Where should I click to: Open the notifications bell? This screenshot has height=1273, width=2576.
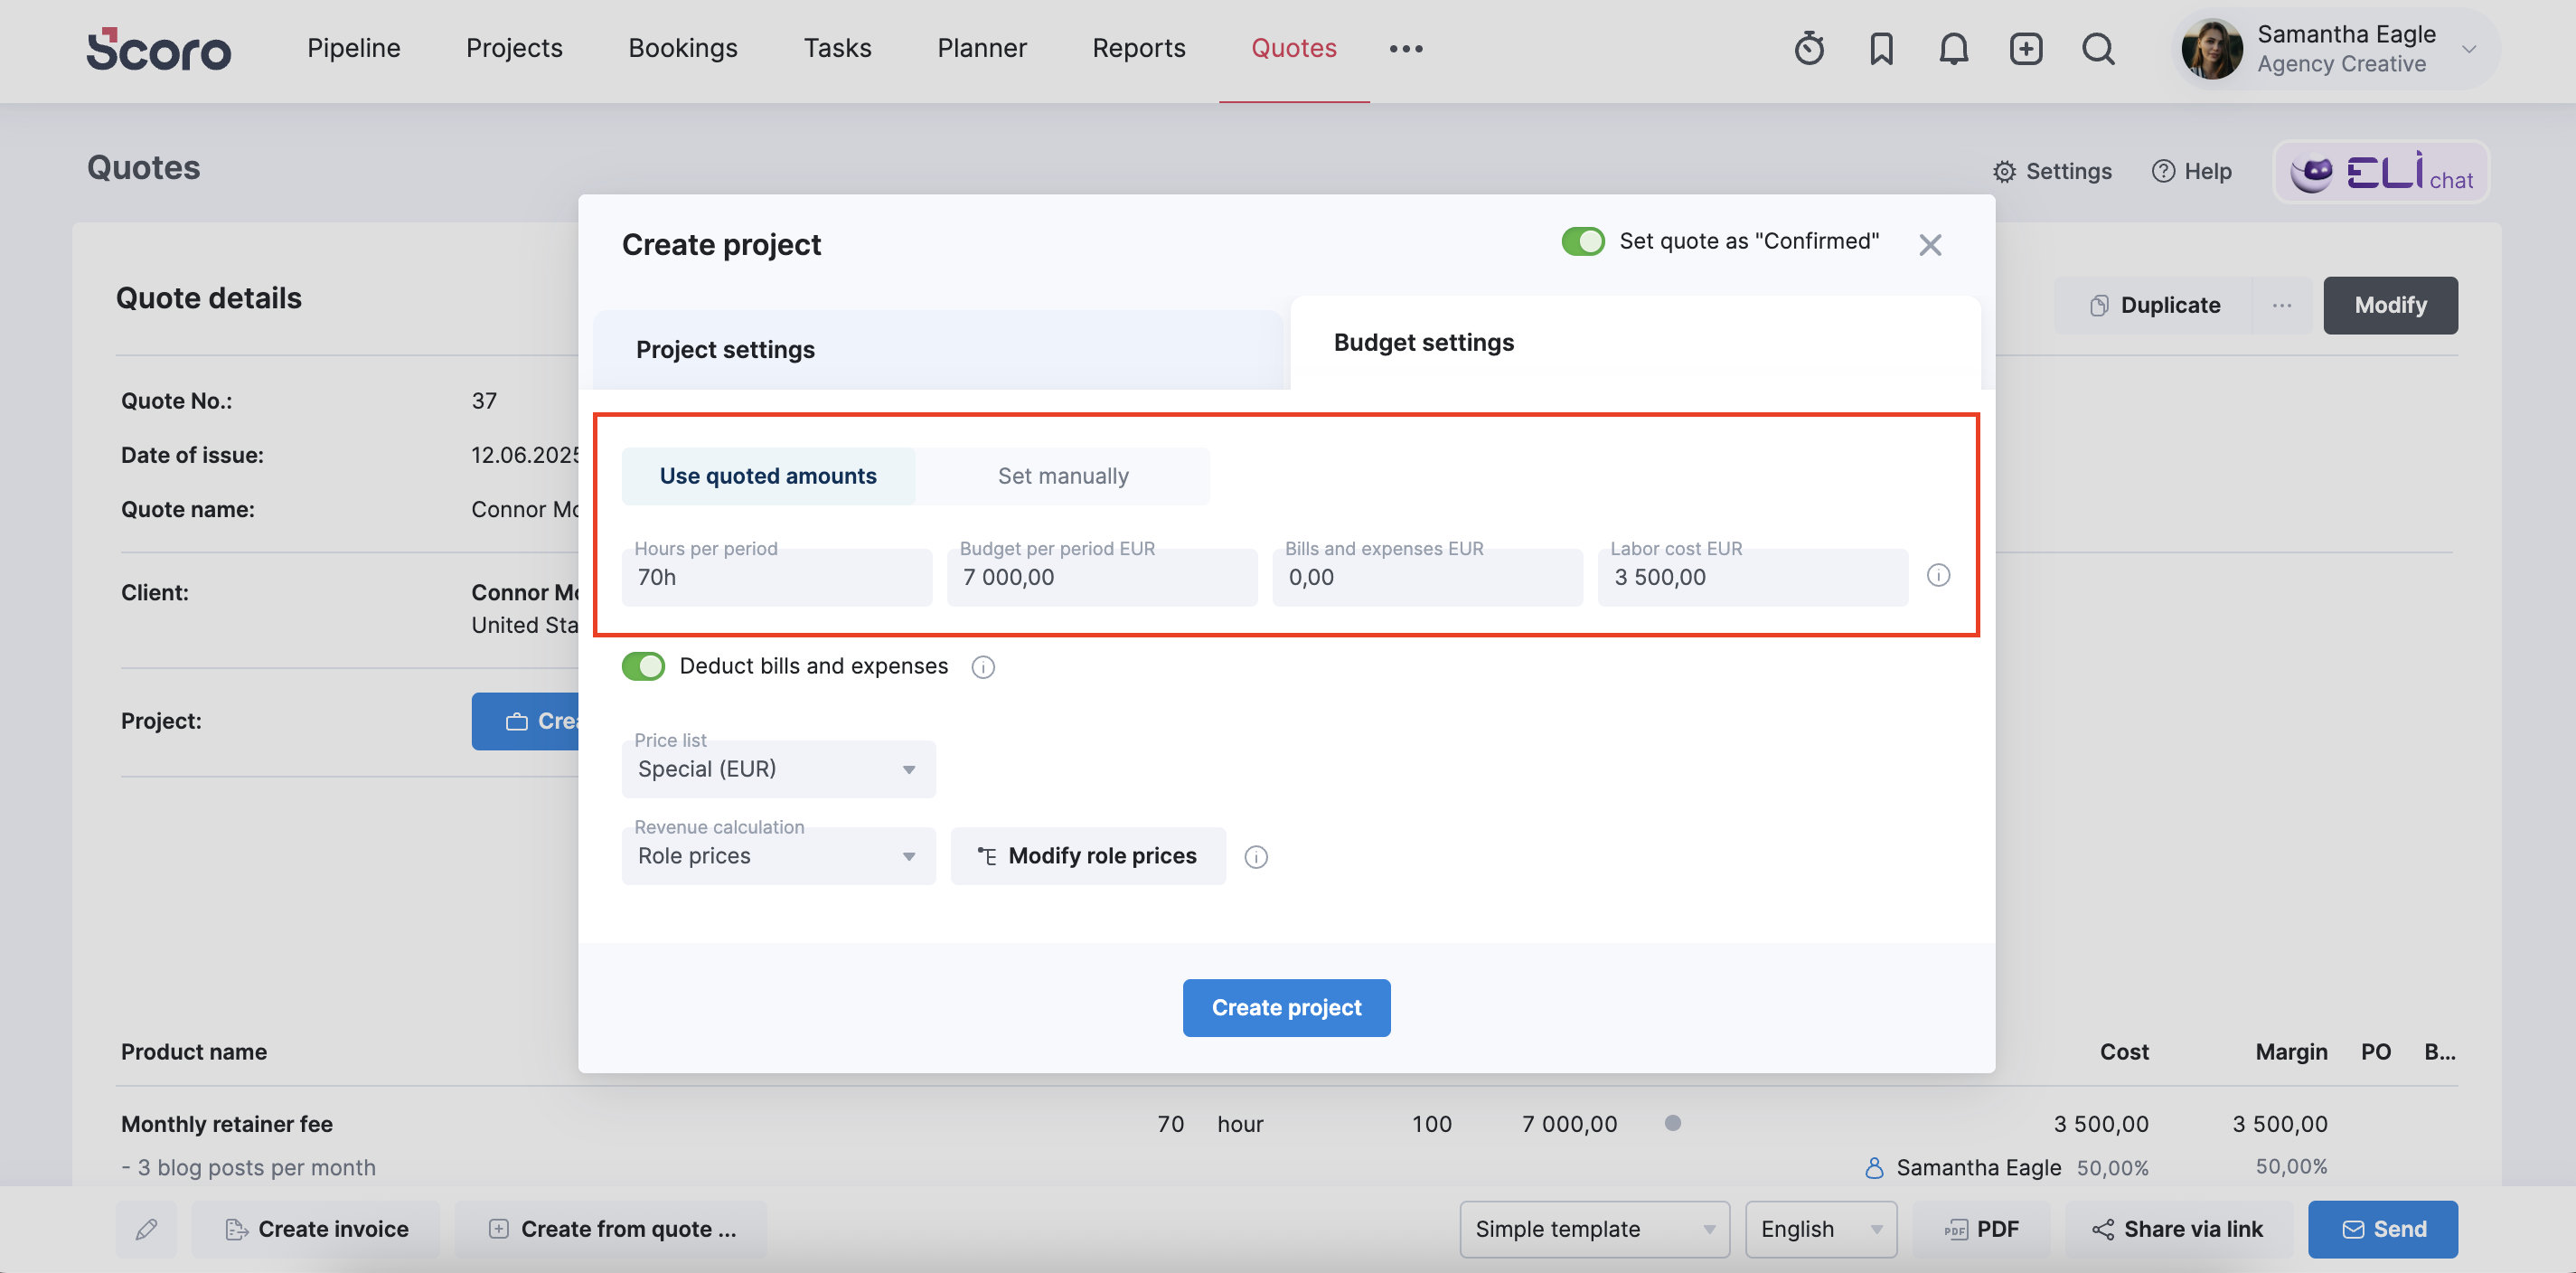tap(1953, 48)
